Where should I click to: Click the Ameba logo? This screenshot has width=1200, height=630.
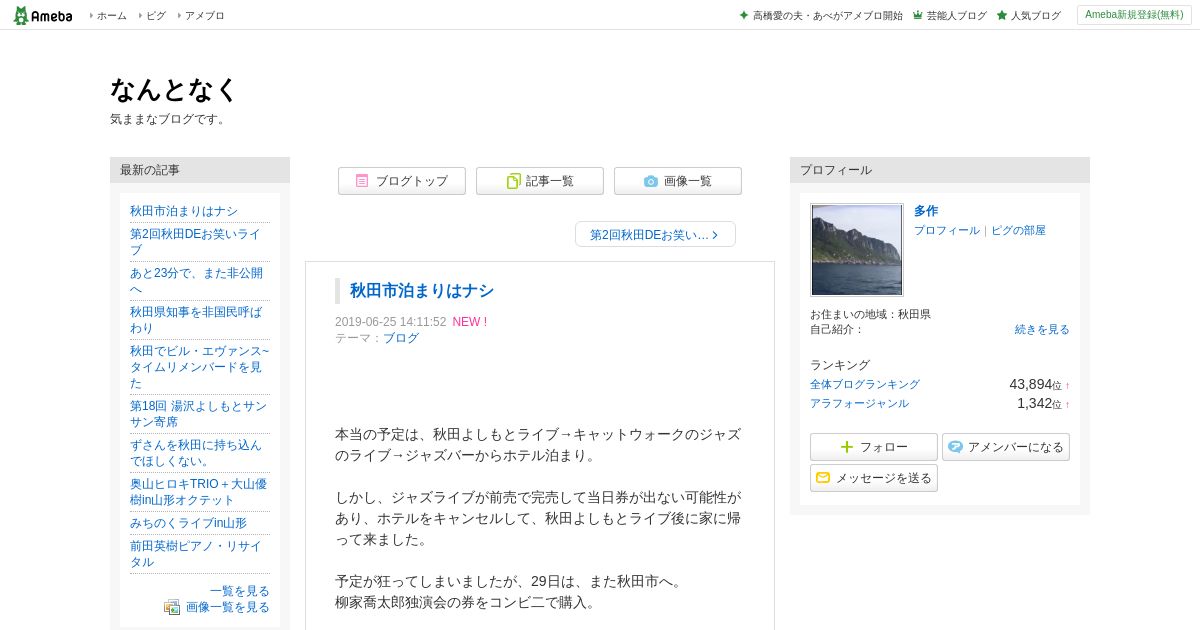pyautogui.click(x=43, y=15)
